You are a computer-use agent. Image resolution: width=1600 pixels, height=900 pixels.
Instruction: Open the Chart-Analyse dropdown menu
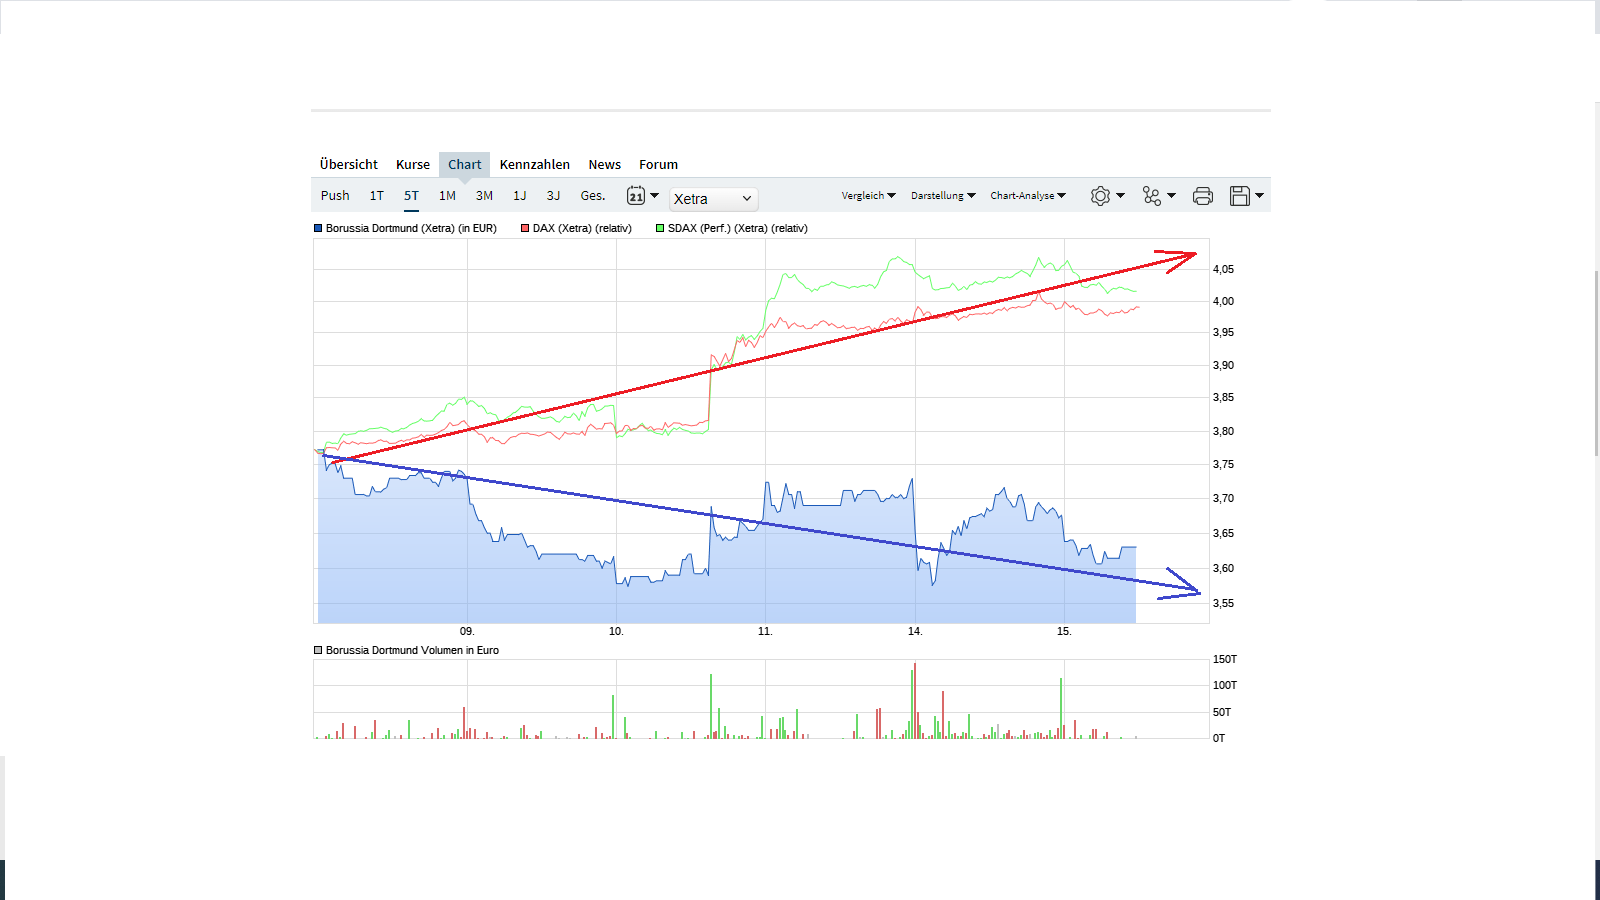coord(1028,196)
